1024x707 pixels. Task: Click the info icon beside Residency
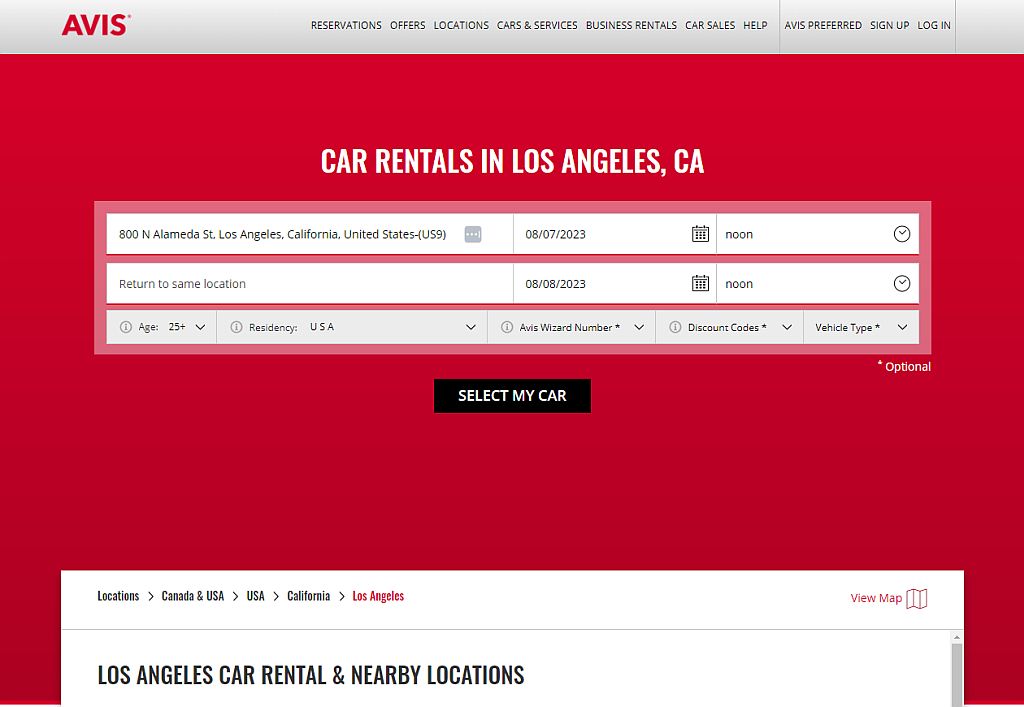[x=235, y=326]
